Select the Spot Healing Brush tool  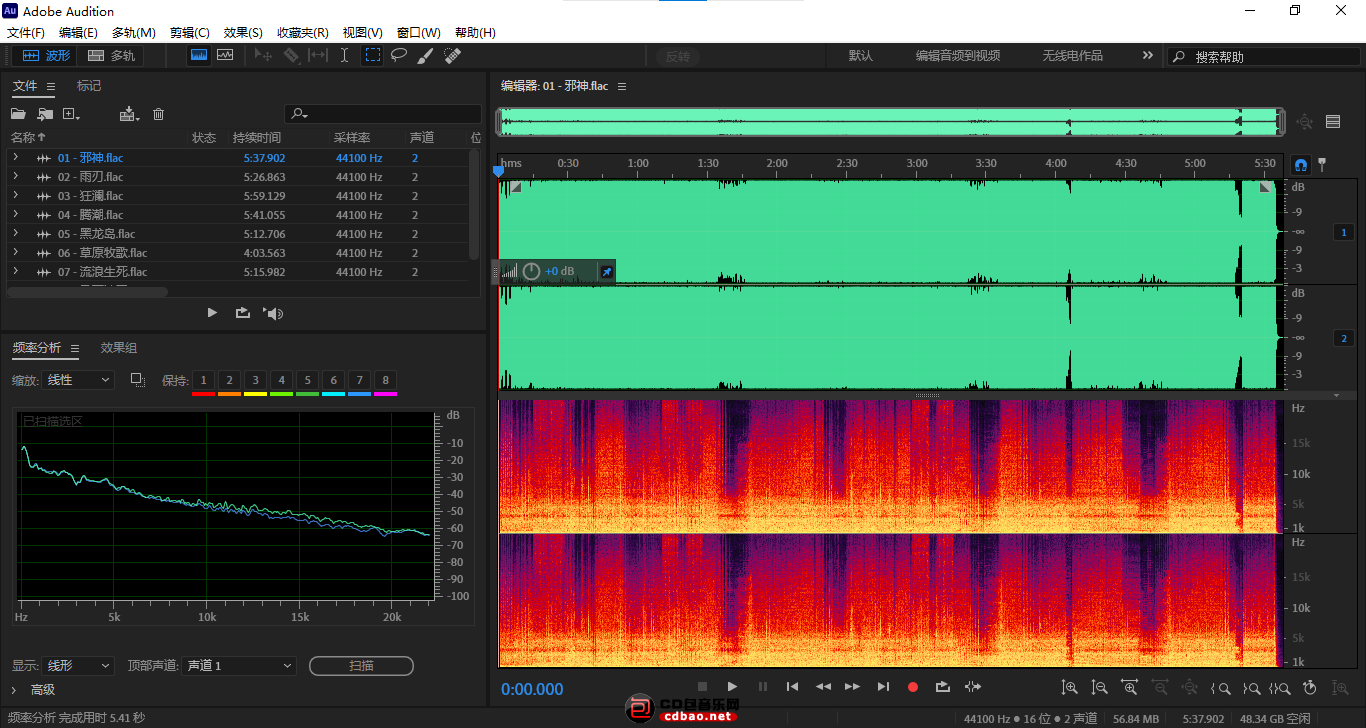point(452,56)
